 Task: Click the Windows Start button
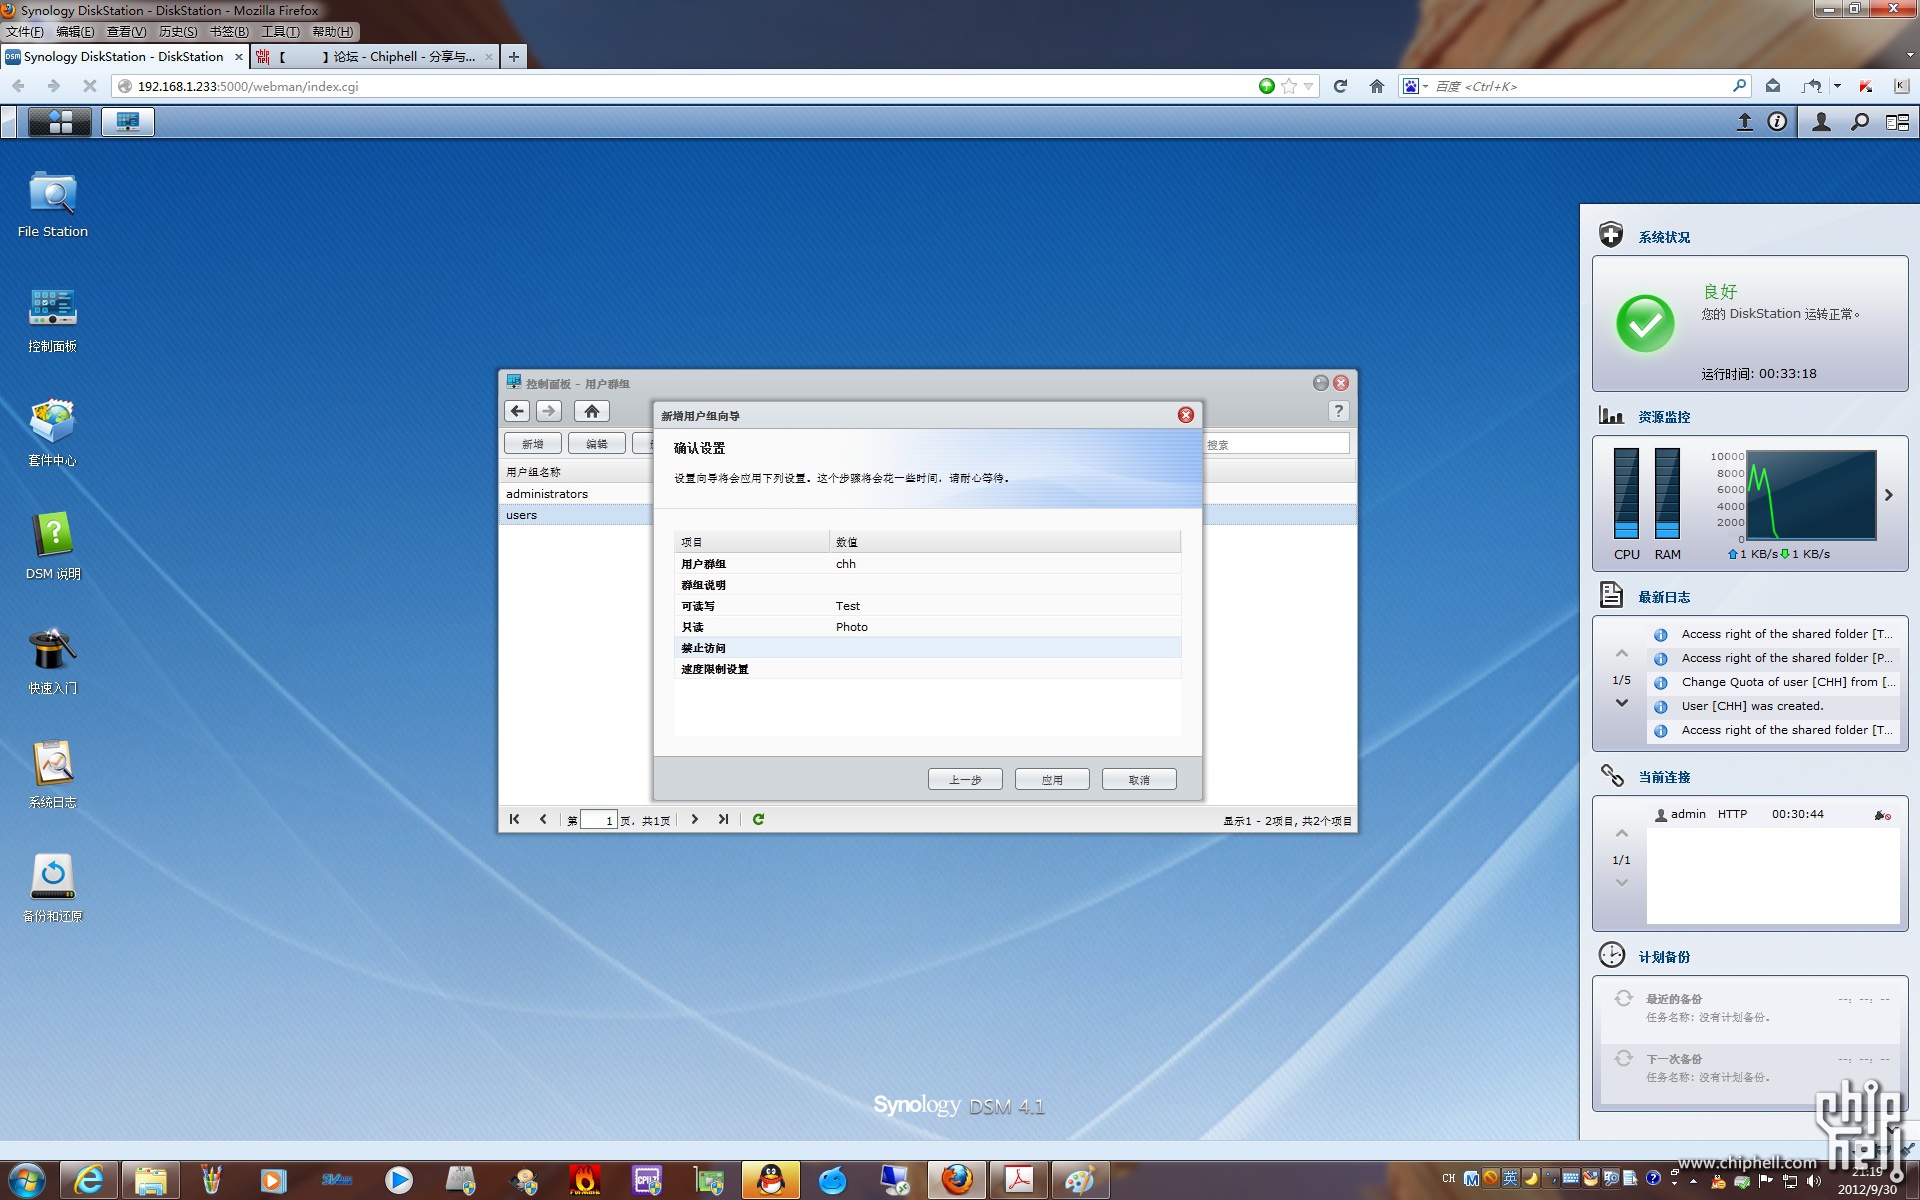(x=27, y=1180)
